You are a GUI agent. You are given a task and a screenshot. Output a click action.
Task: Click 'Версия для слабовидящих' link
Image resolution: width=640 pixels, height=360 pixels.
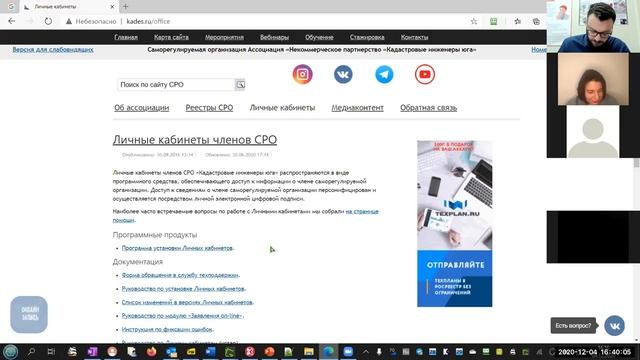point(53,50)
